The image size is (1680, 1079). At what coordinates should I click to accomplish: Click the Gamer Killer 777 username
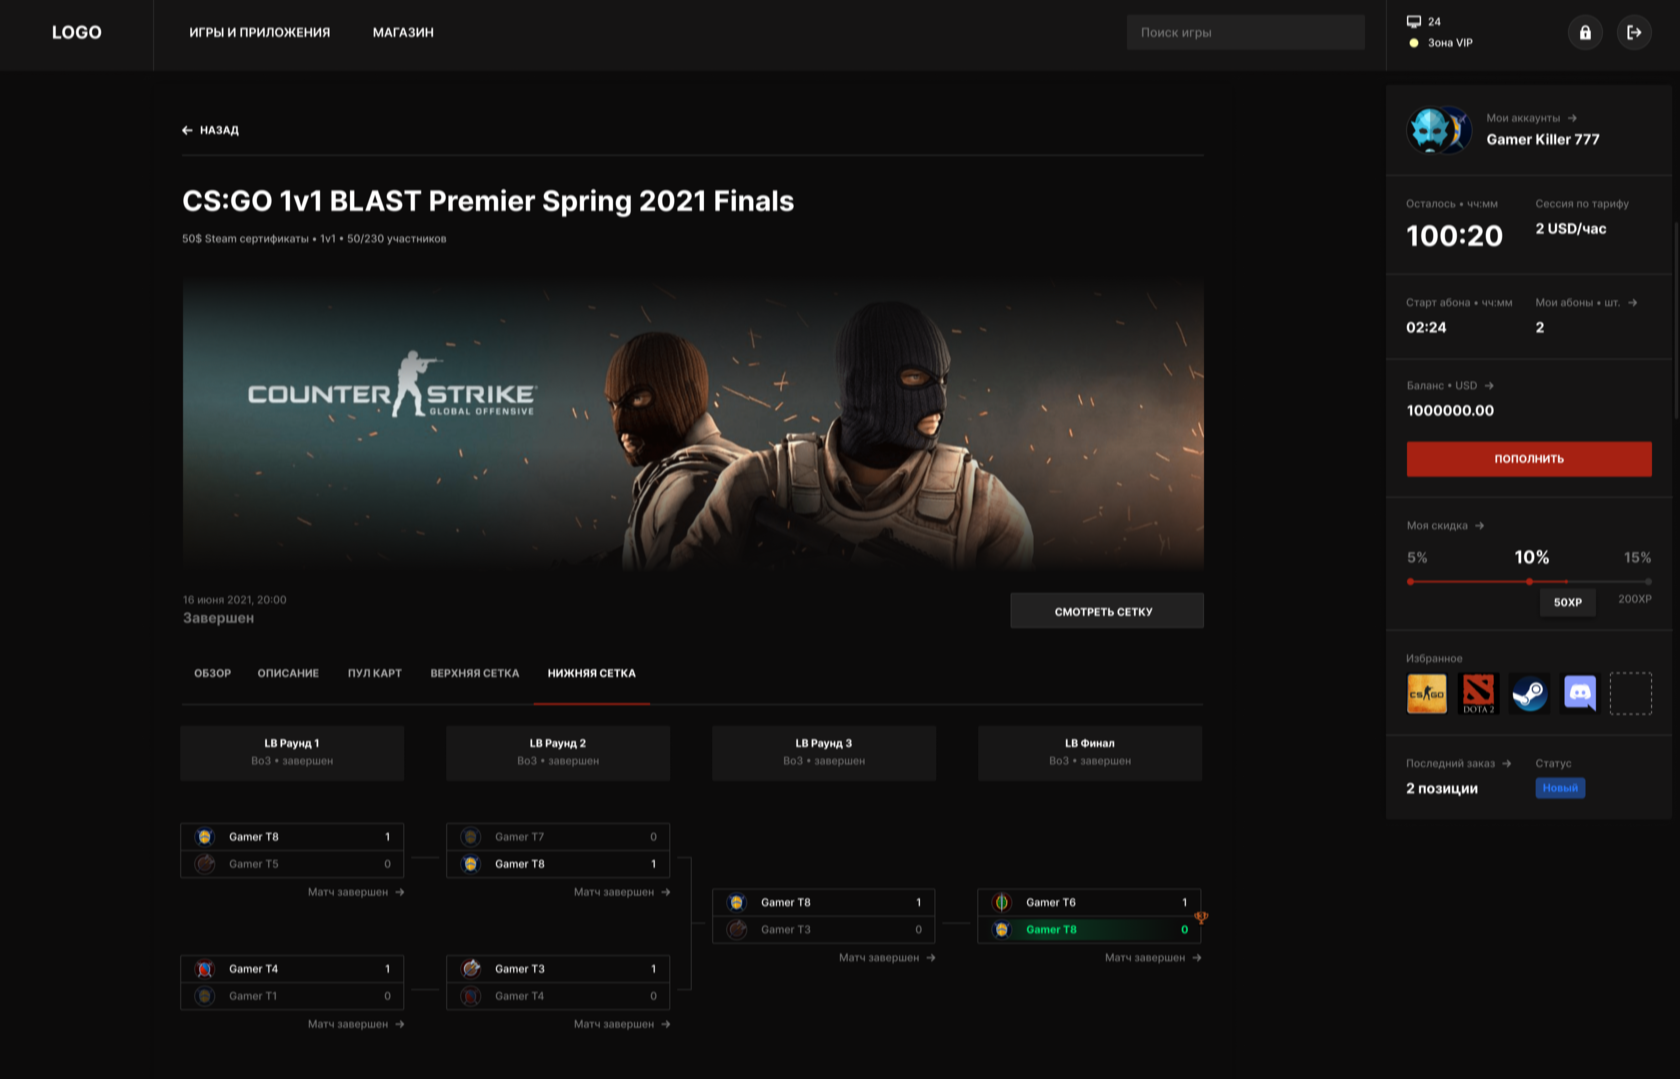pos(1543,139)
